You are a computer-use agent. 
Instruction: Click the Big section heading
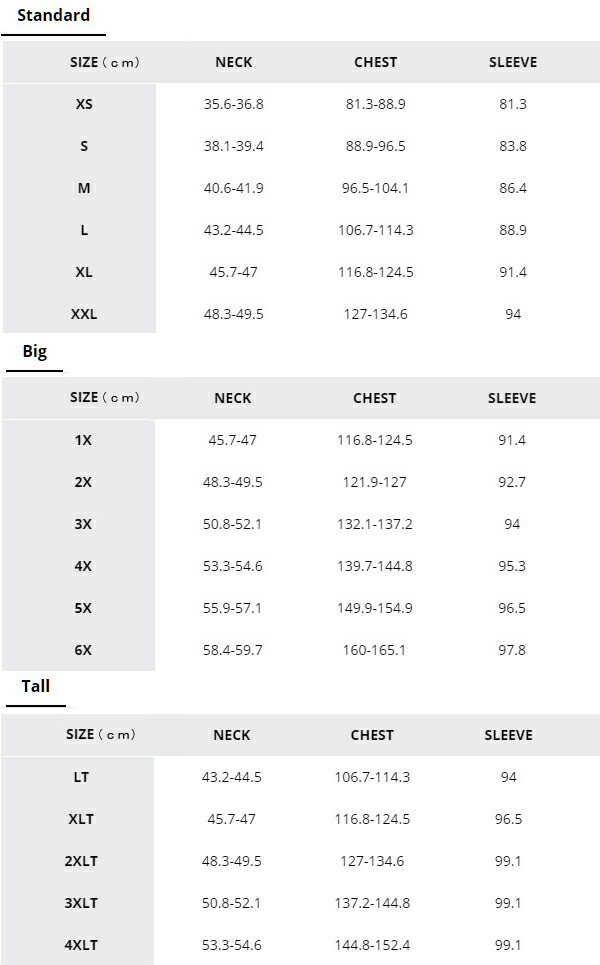click(x=35, y=352)
